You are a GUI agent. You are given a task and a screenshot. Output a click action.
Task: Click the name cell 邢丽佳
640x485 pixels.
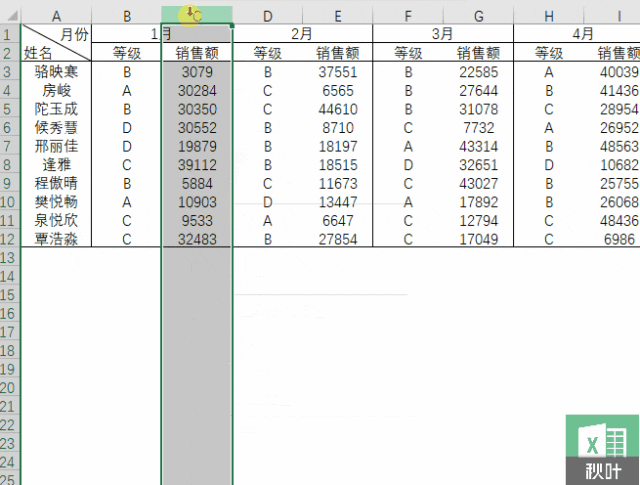click(56, 146)
